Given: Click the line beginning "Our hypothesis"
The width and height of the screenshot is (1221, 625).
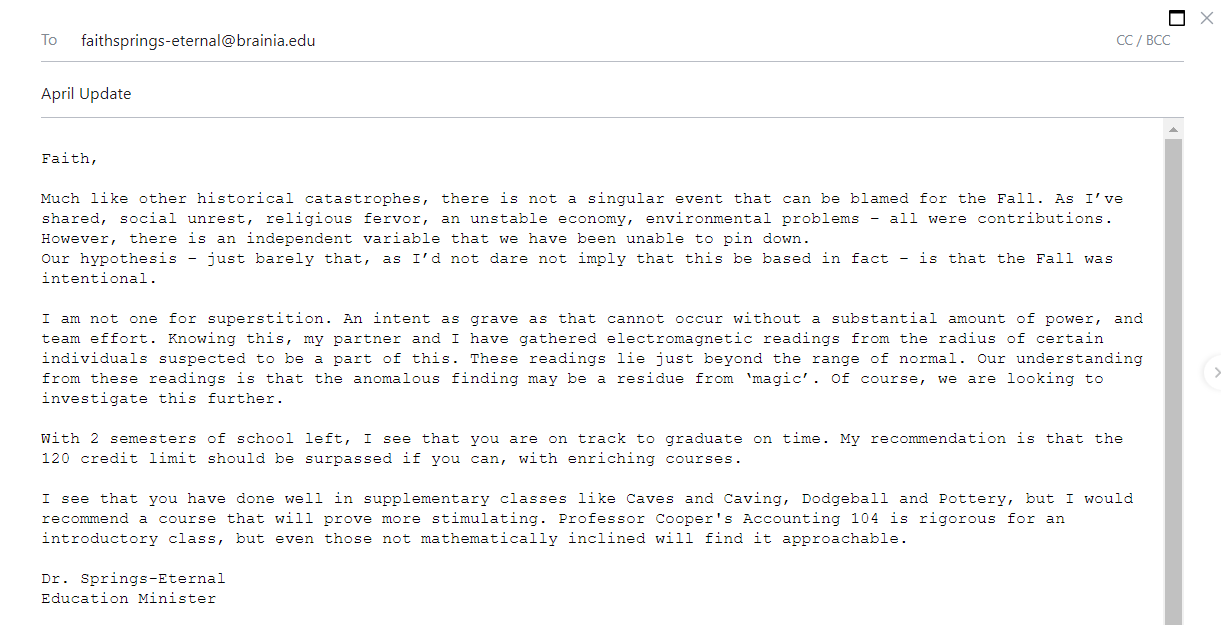Looking at the screenshot, I should (x=577, y=269).
